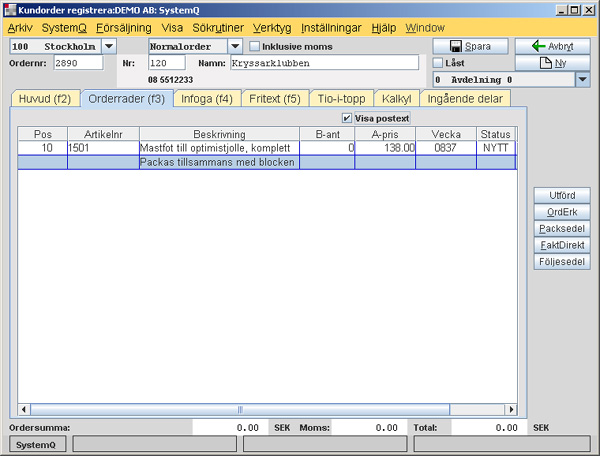Open the Fritext (f5) tab
This screenshot has height=456, width=600.
tap(275, 99)
